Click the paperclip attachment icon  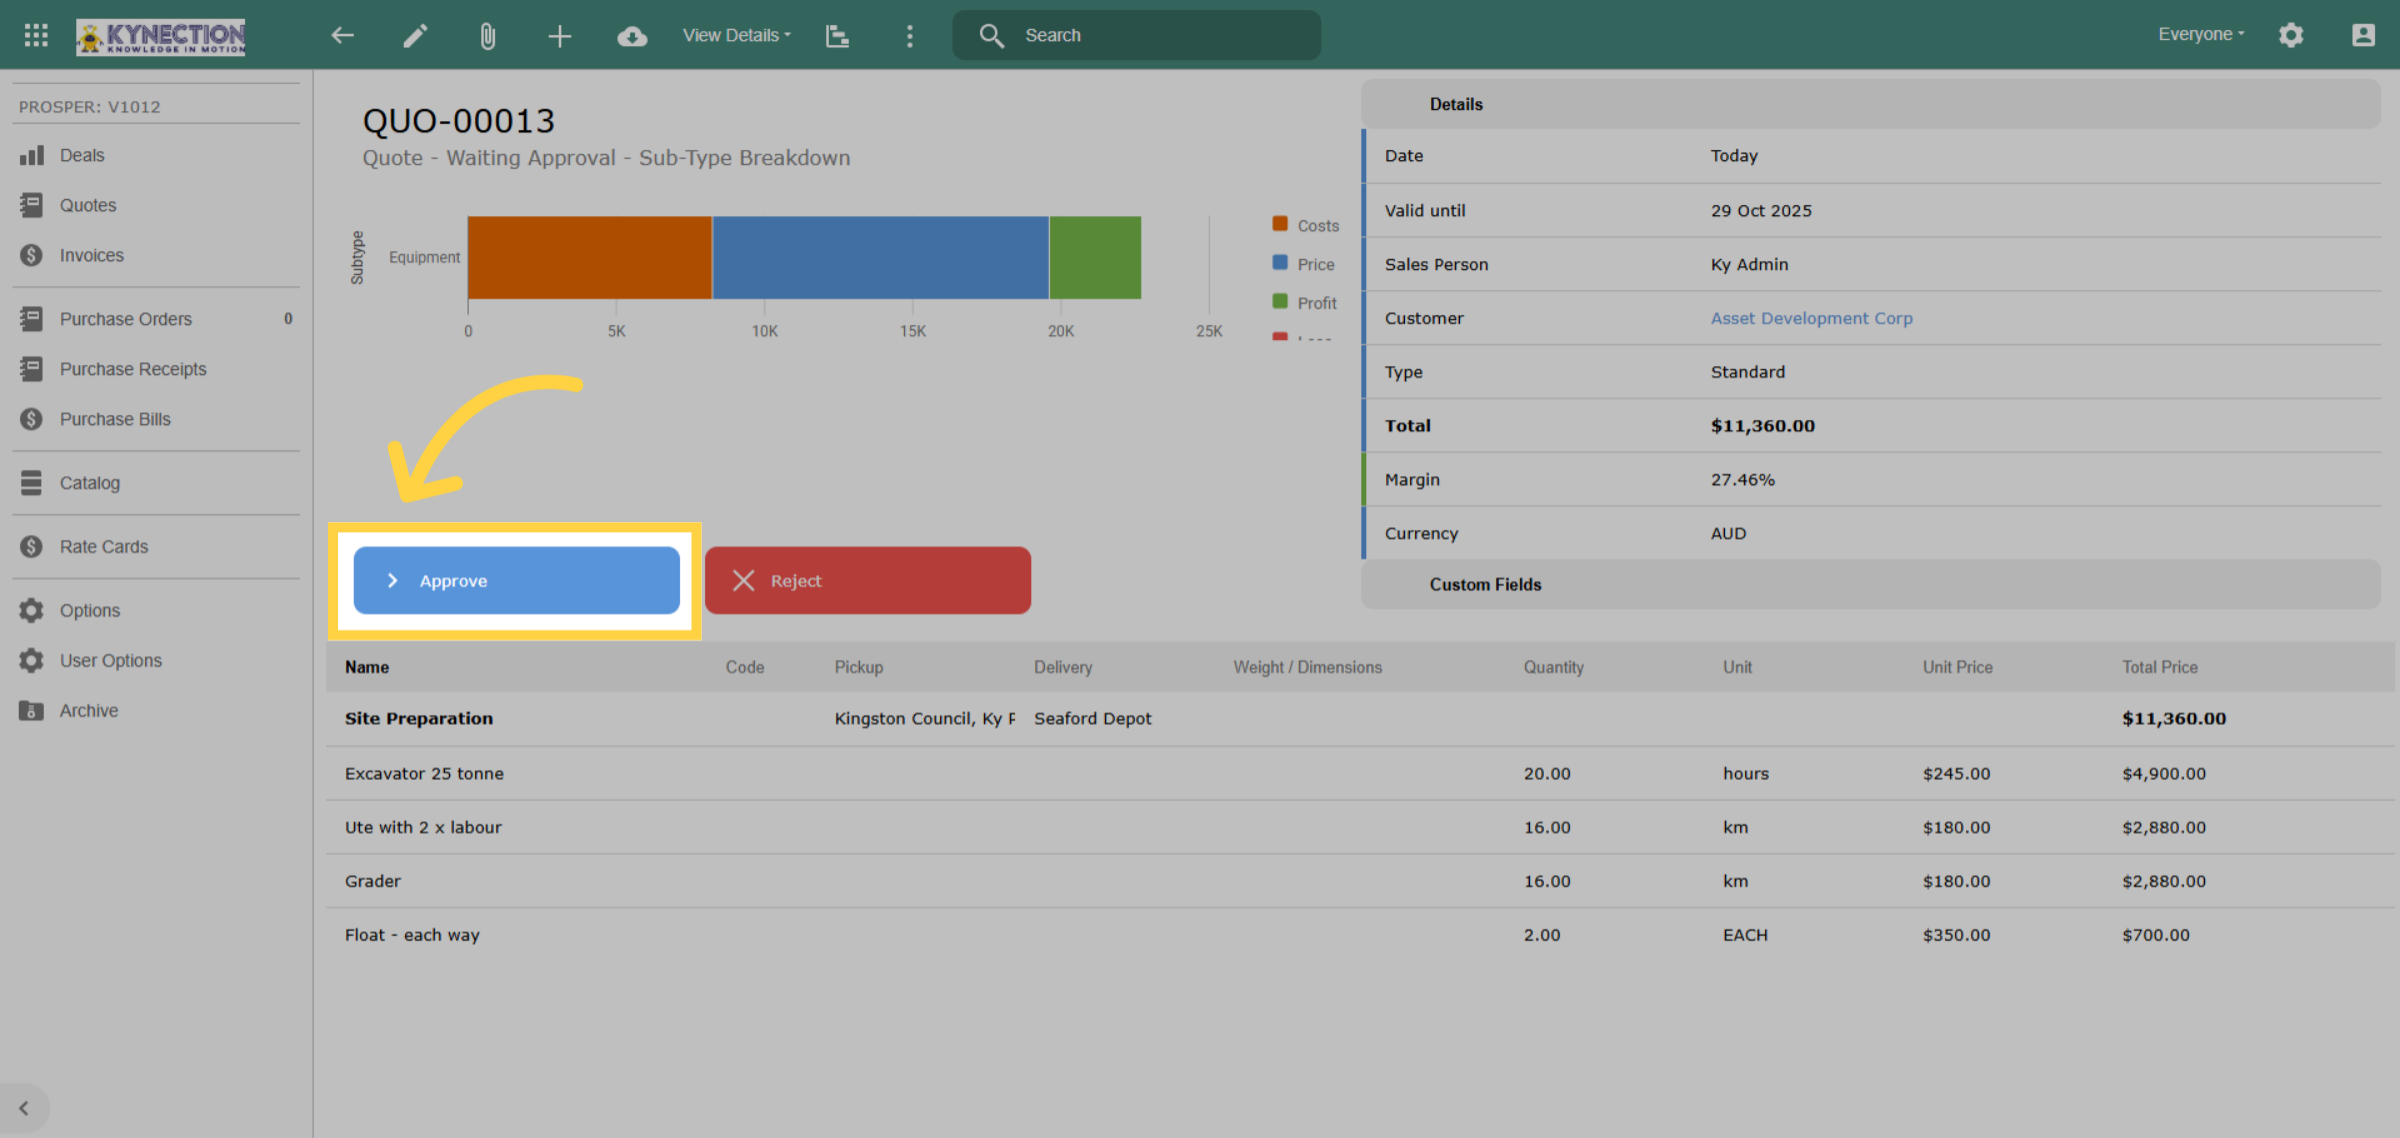coord(487,36)
